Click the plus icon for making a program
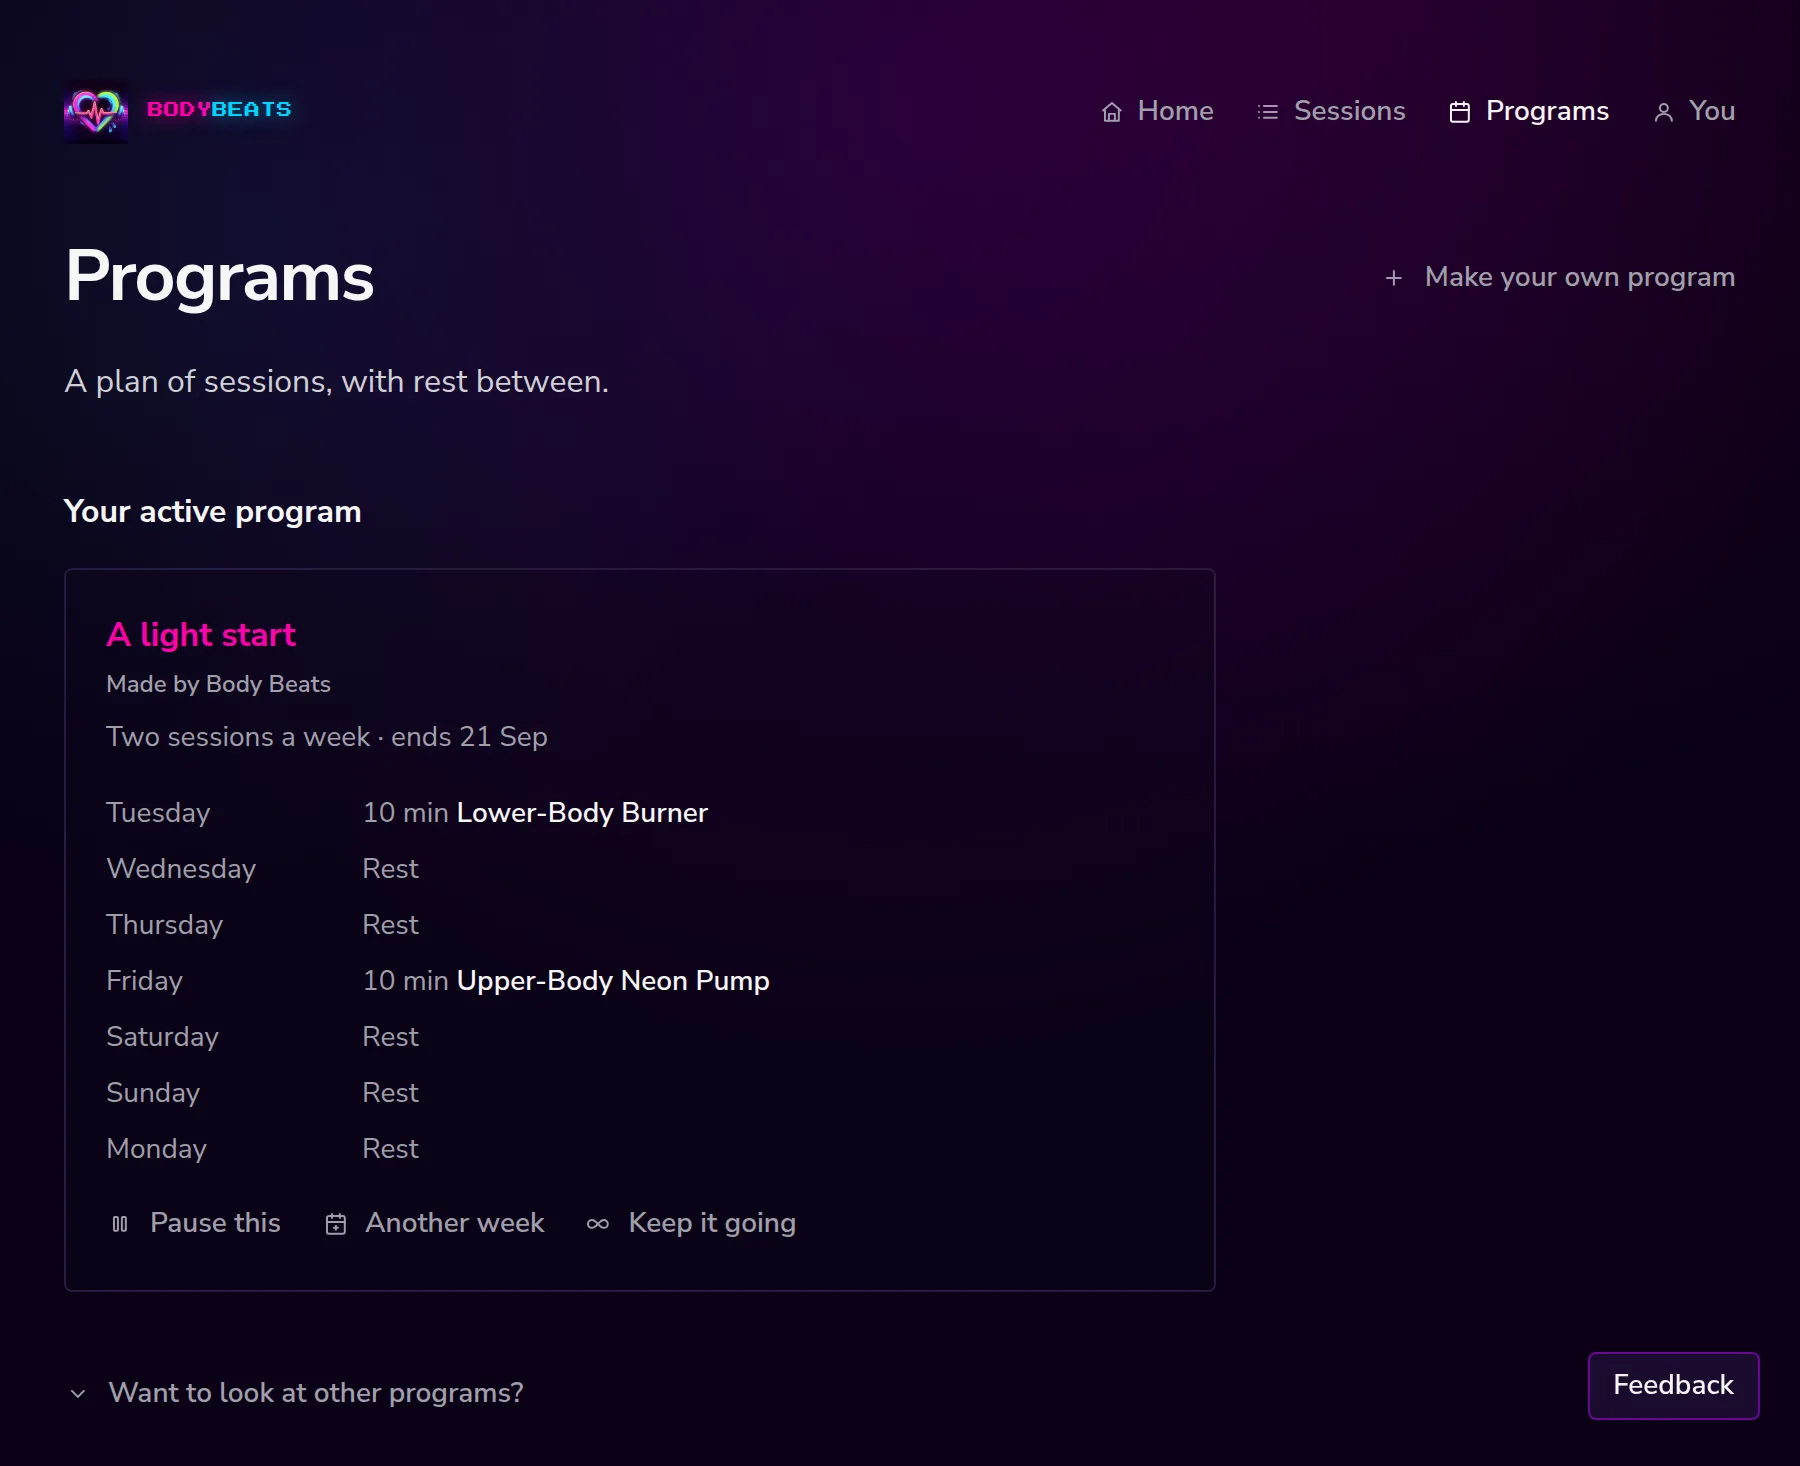1800x1466 pixels. [x=1393, y=278]
